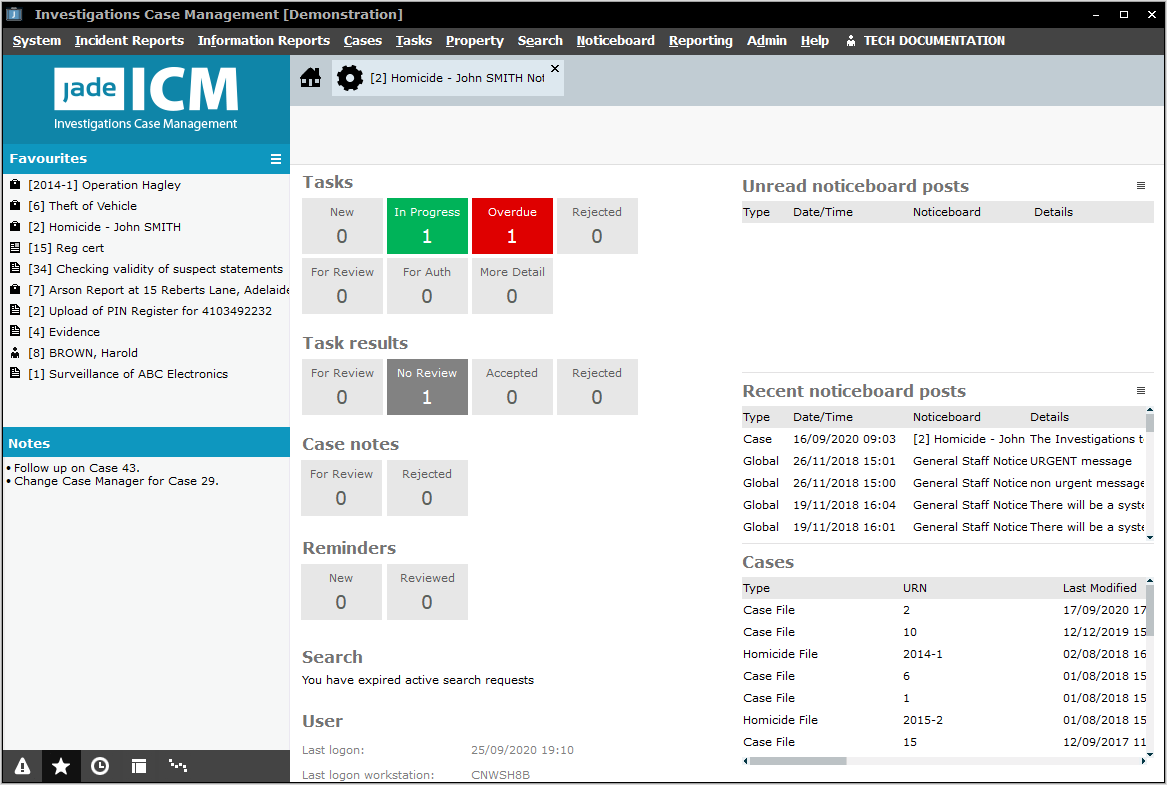Click the No Review task results tile
This screenshot has height=785, width=1167.
coord(427,387)
